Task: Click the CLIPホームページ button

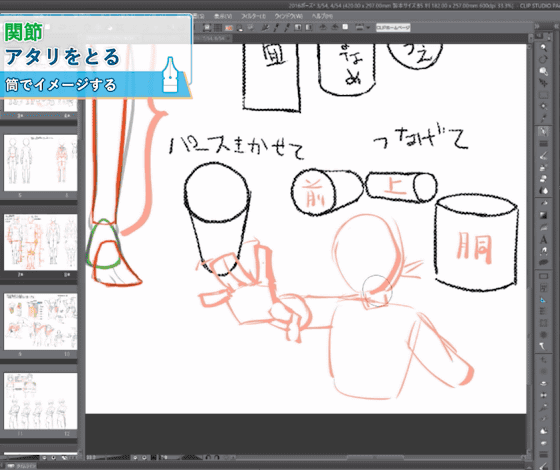Action: point(393,28)
